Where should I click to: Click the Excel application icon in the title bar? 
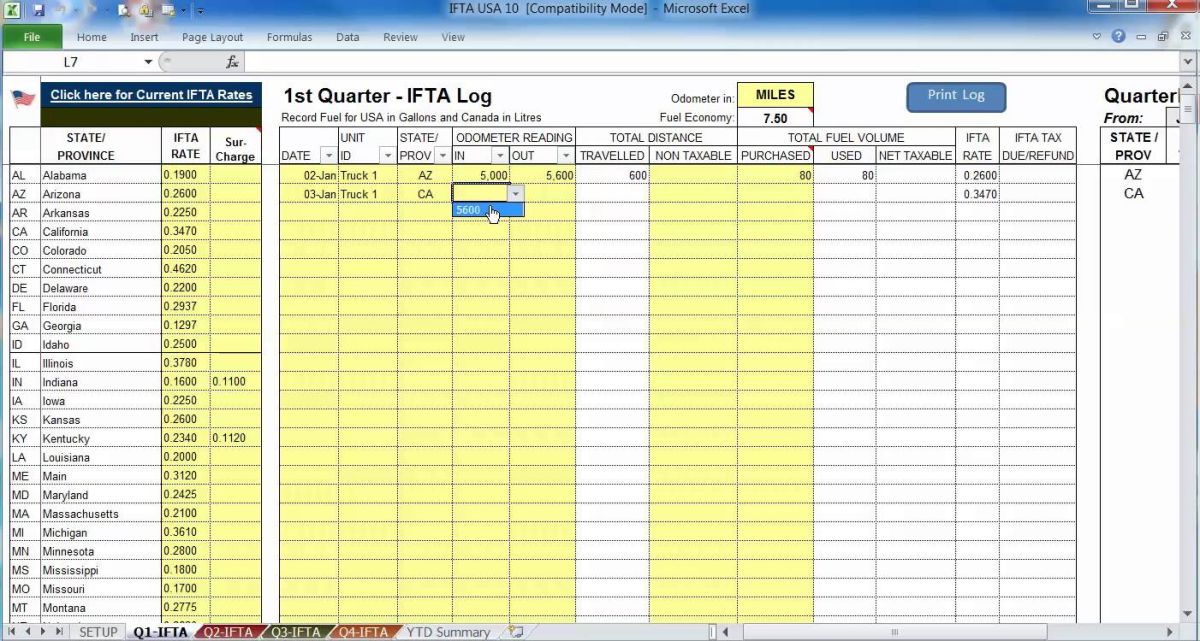pyautogui.click(x=12, y=9)
